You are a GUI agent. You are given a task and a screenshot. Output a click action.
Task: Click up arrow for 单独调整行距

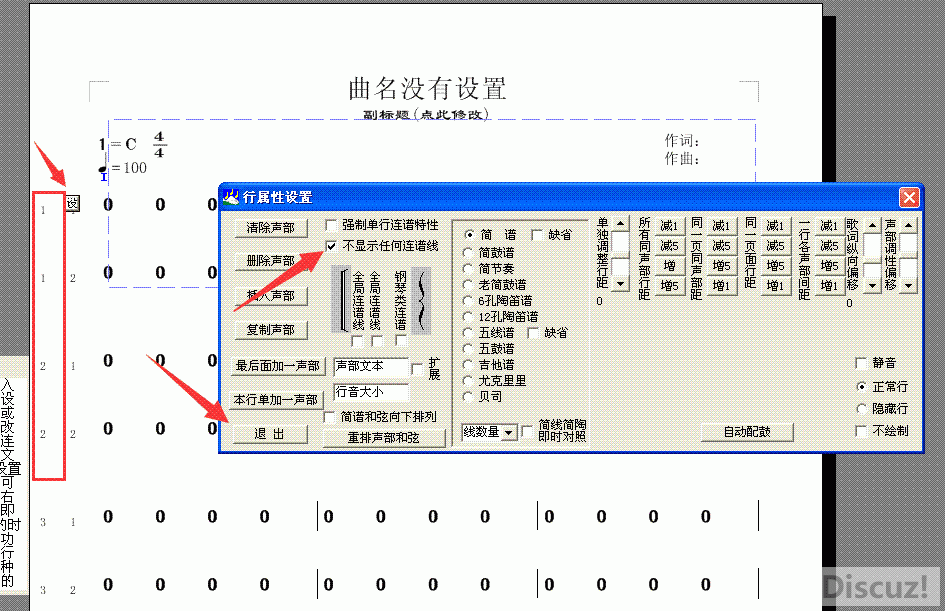[620, 224]
